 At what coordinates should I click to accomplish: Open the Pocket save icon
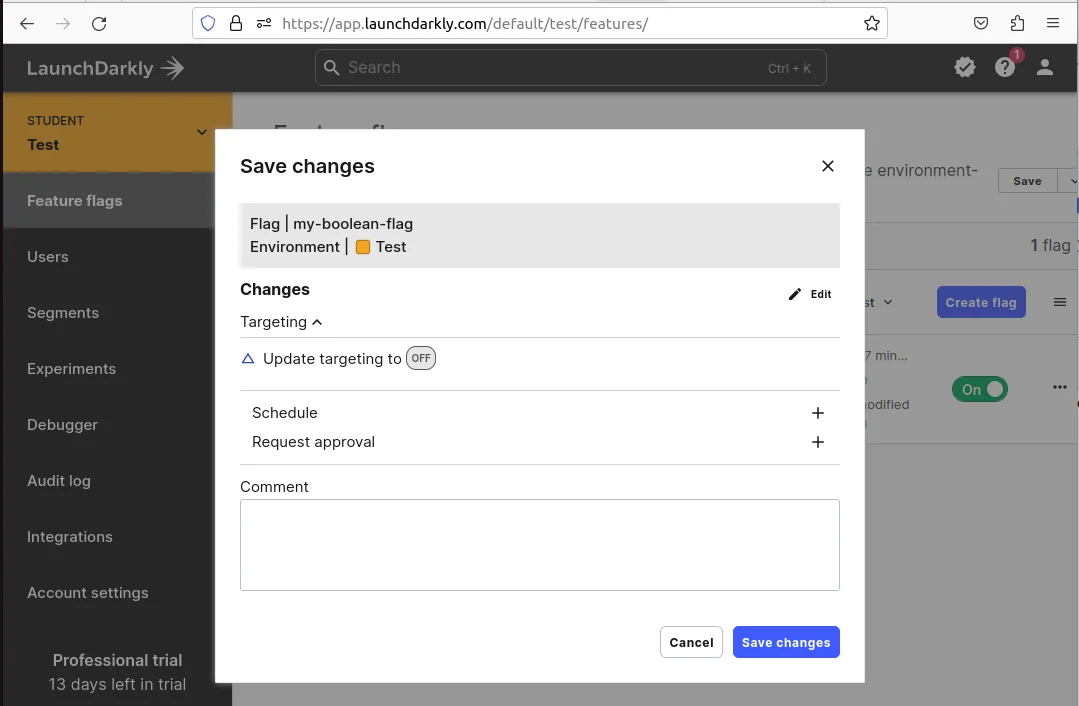pyautogui.click(x=981, y=24)
